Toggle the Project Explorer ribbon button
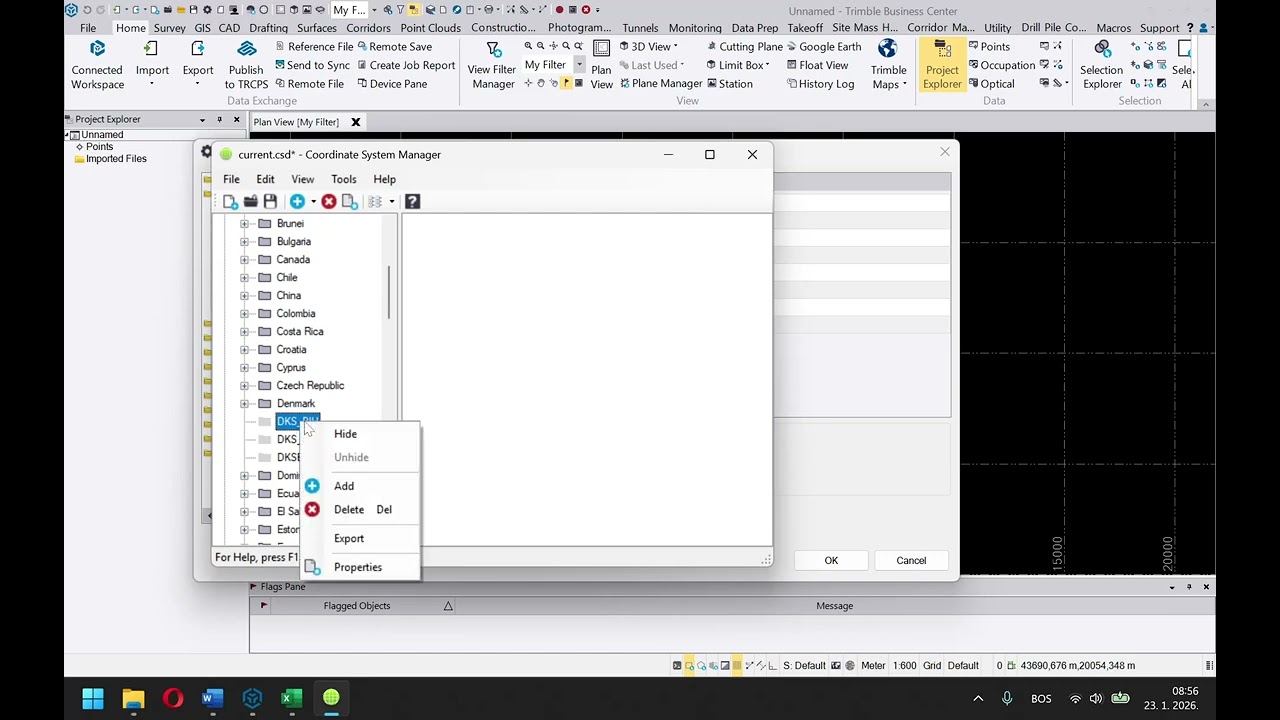The image size is (1280, 720). point(942,64)
